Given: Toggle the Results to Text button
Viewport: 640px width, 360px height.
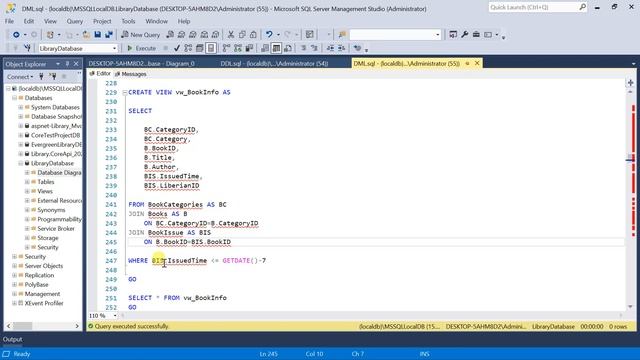Looking at the screenshot, I should pyautogui.click(x=265, y=48).
